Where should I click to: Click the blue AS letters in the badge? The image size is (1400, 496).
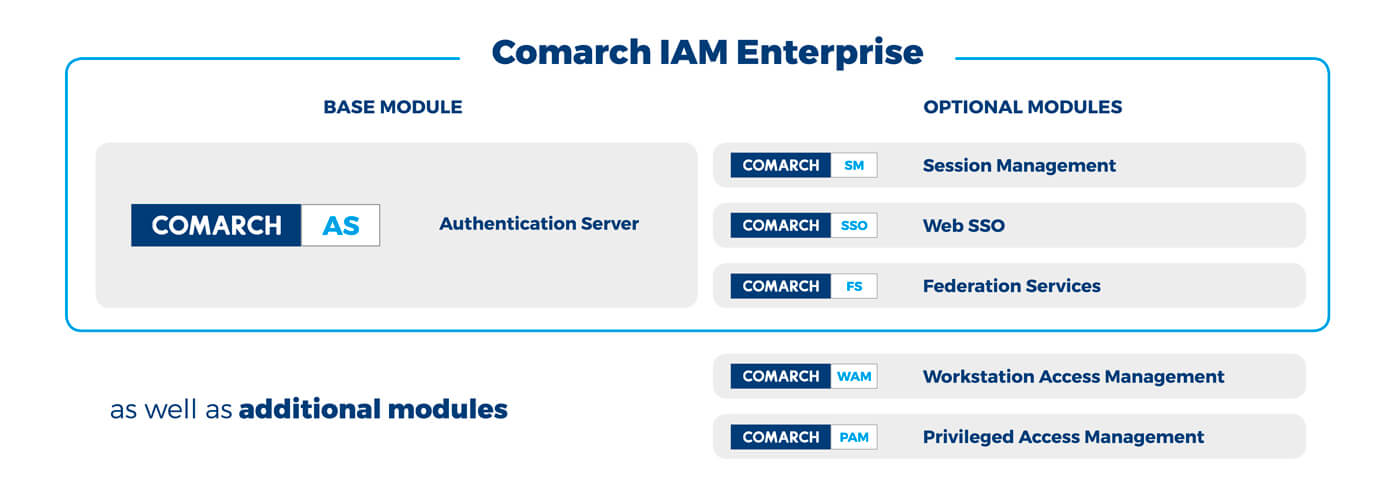340,226
